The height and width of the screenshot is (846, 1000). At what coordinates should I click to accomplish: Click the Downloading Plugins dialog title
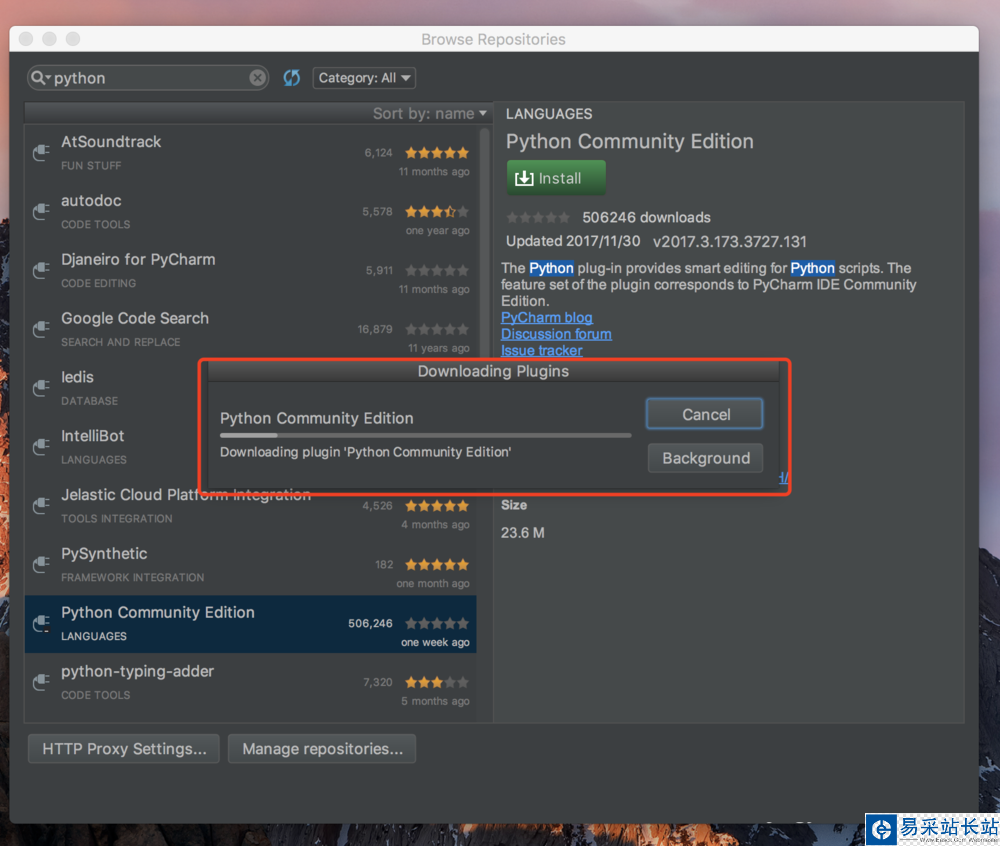click(493, 371)
